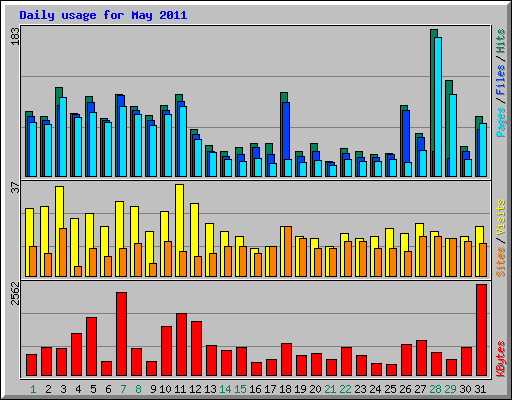Click green day label 22 on the x-axis

pos(345,389)
